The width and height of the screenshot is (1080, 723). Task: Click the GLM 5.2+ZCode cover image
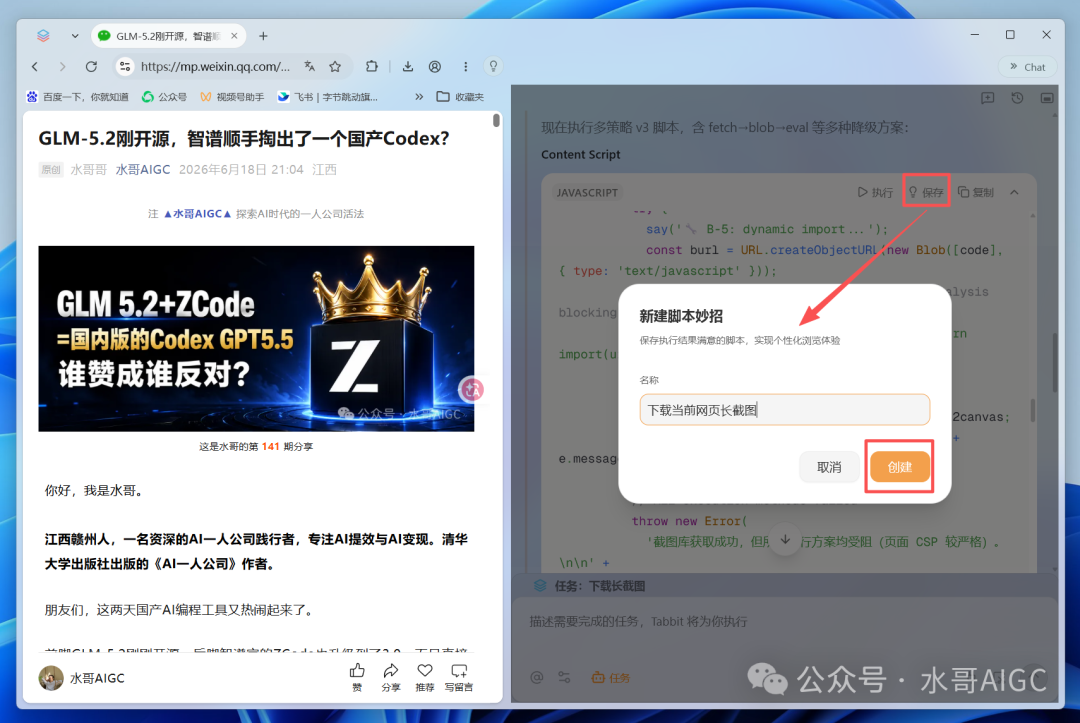[x=256, y=339]
